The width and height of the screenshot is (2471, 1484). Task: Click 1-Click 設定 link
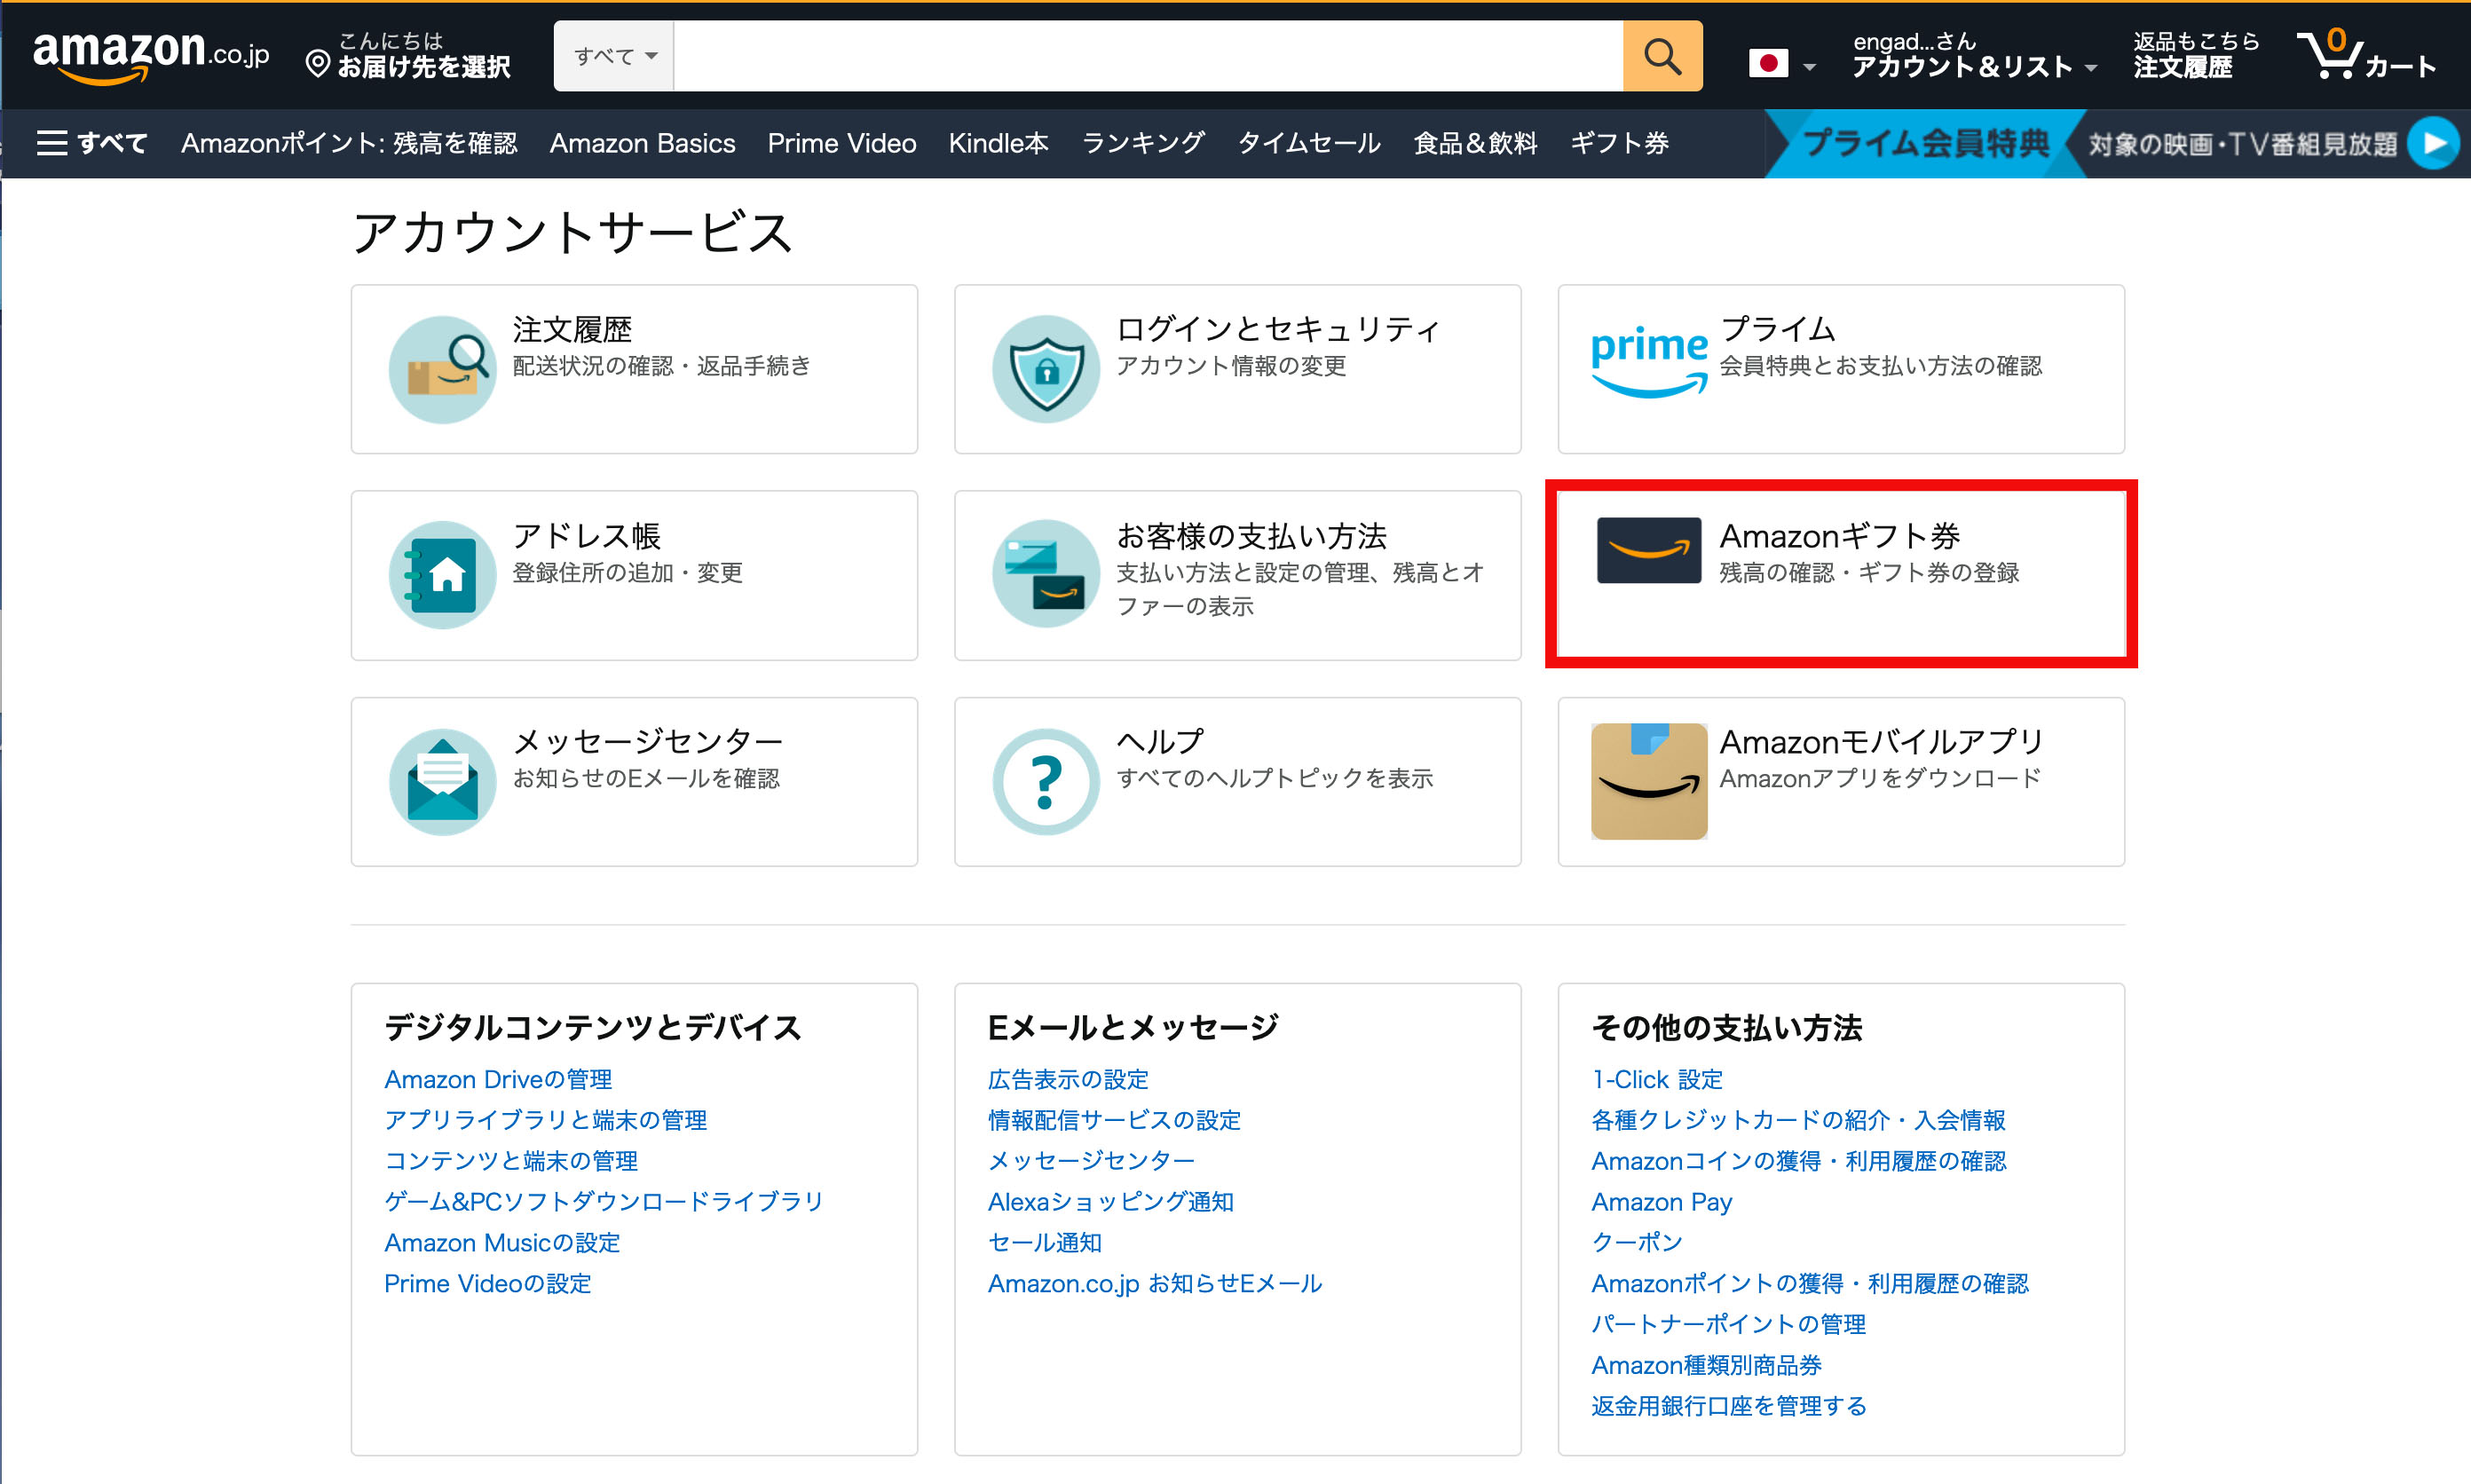click(x=1657, y=1080)
